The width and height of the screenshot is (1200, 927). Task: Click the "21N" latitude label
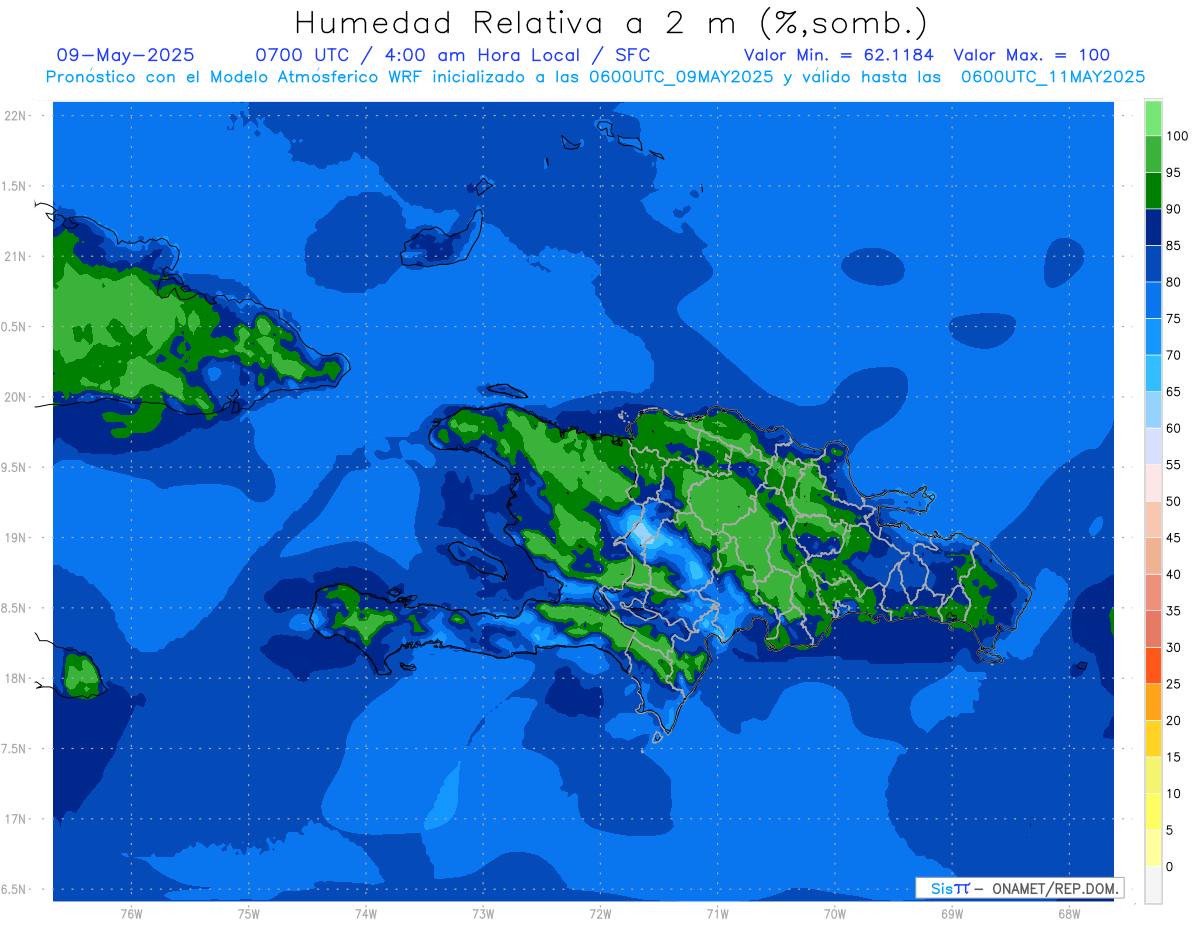(x=16, y=256)
